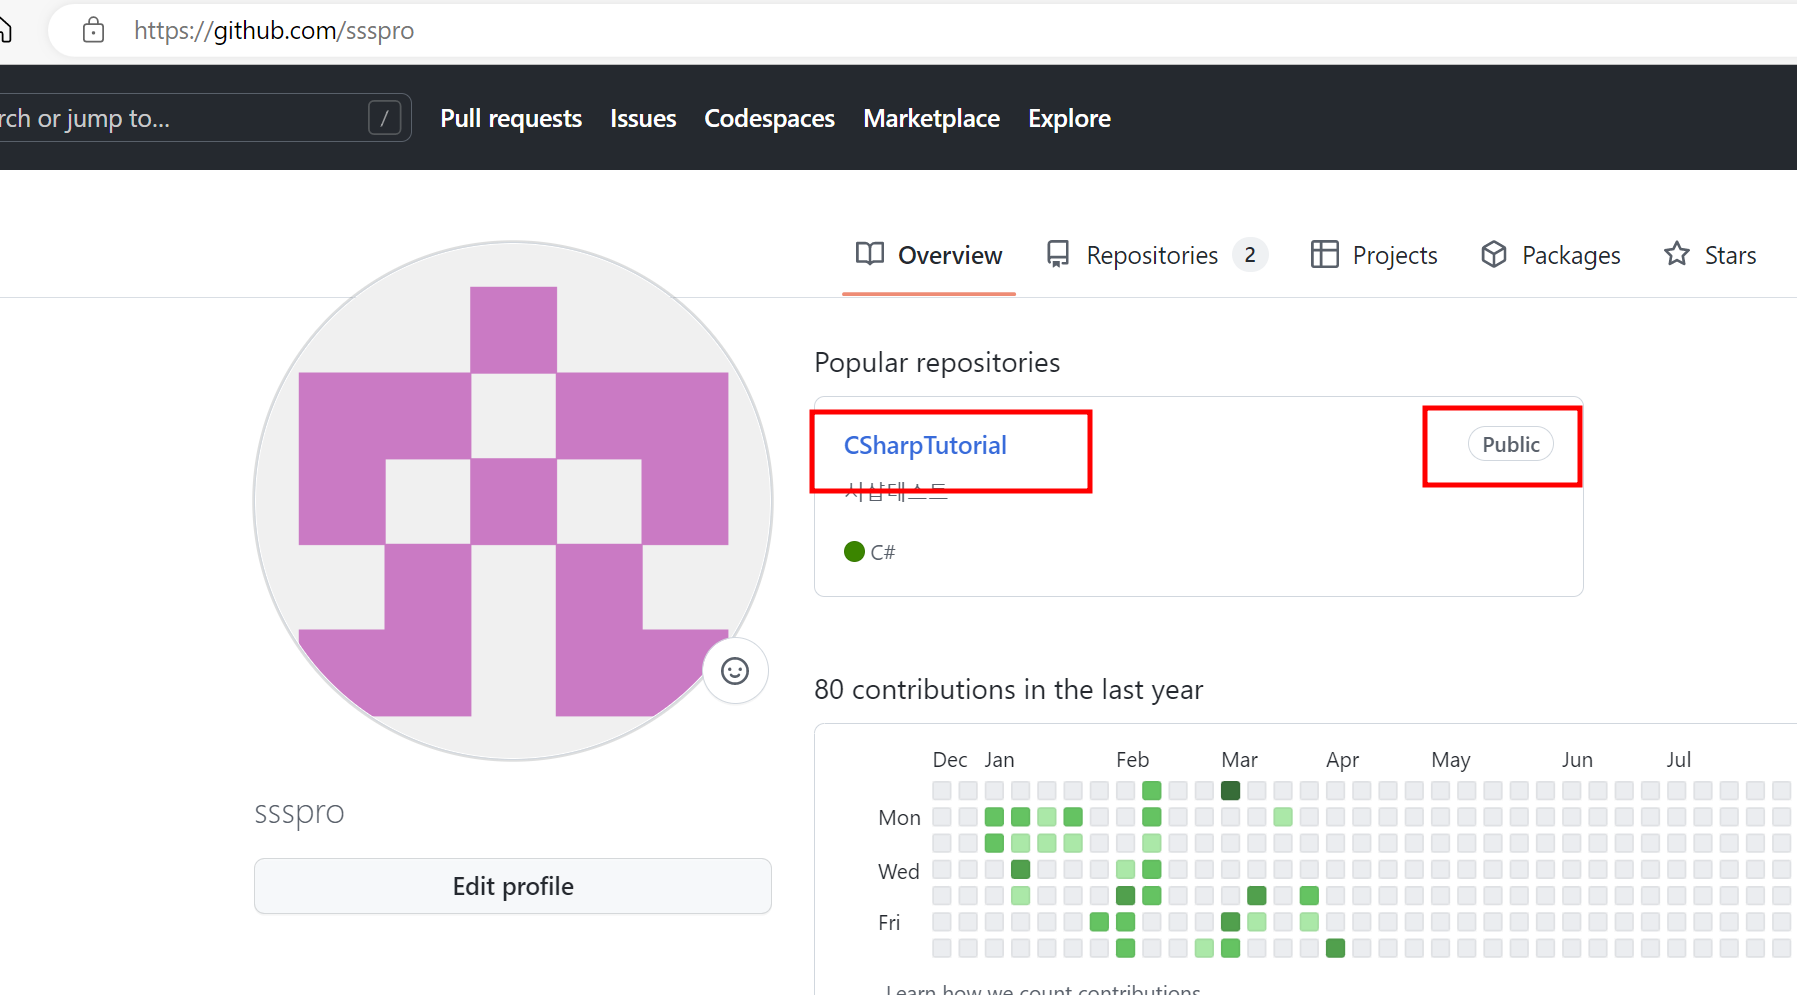The height and width of the screenshot is (995, 1797).
Task: Click the cube icon next to Packages
Action: click(x=1494, y=254)
